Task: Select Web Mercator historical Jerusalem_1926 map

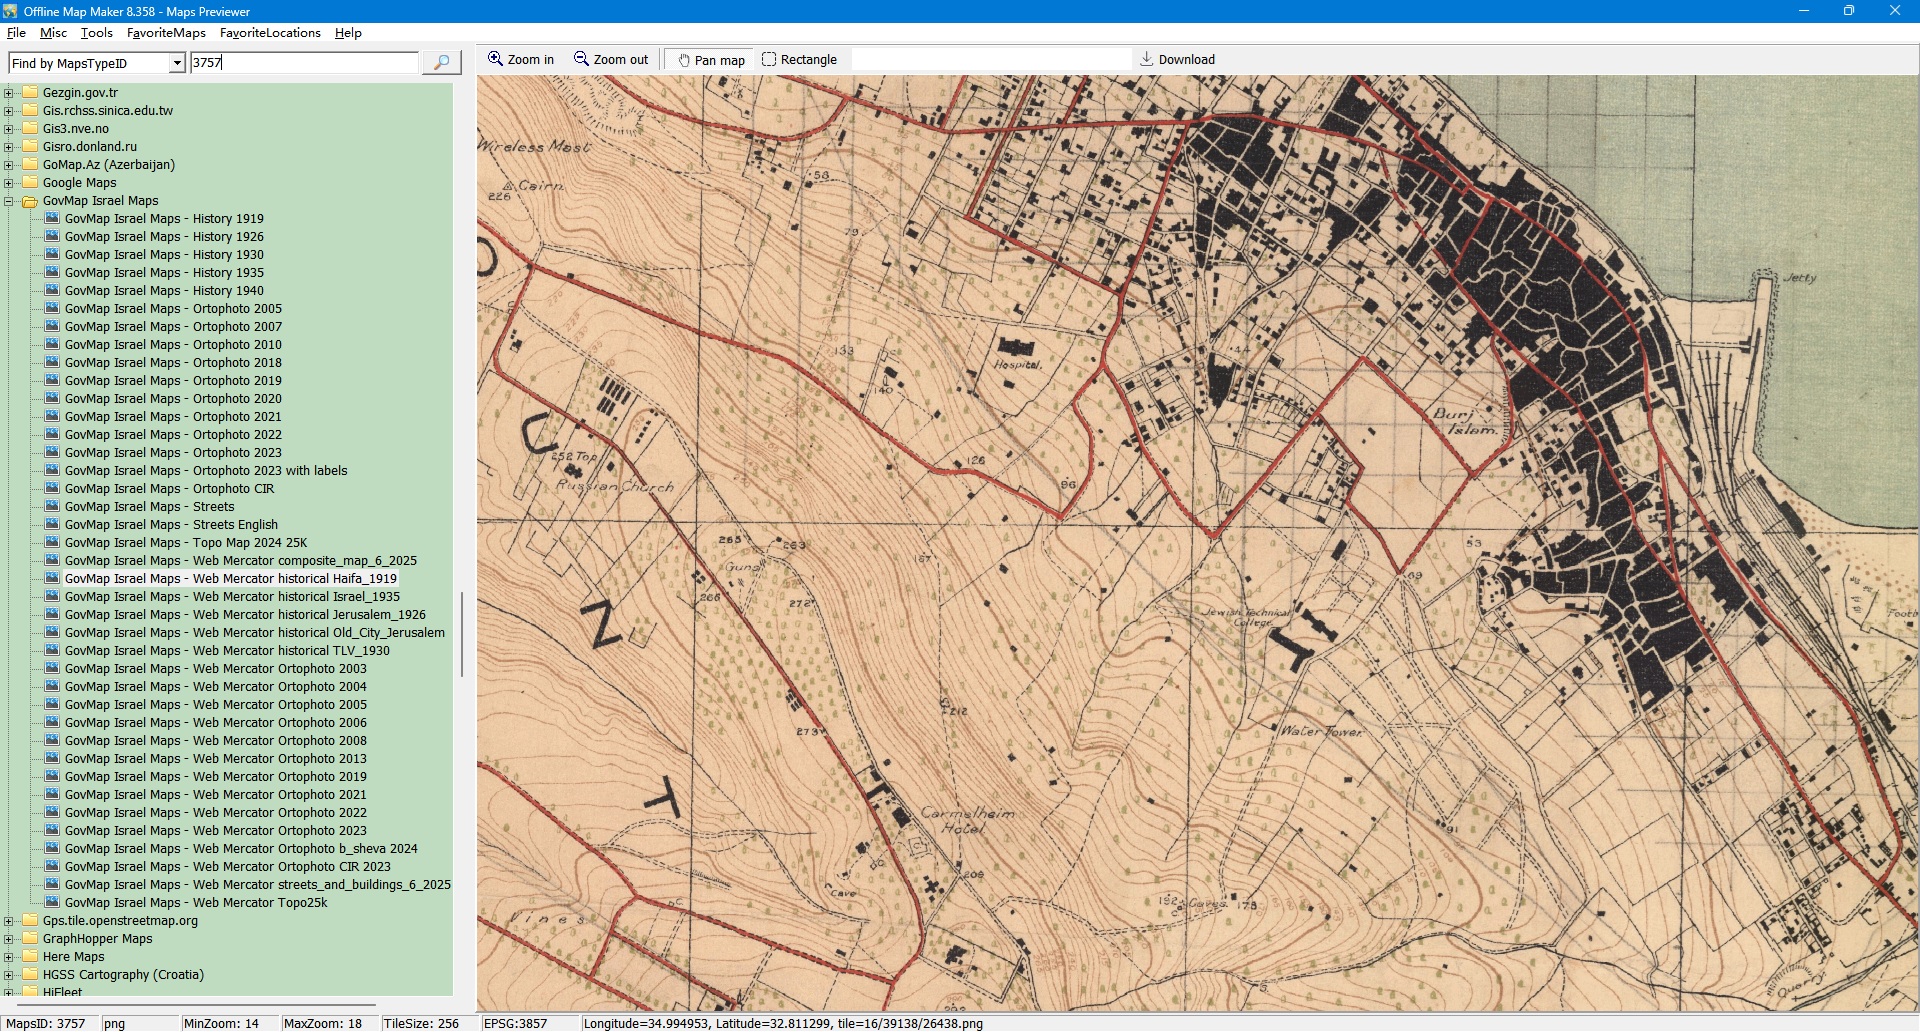Action: tap(309, 615)
